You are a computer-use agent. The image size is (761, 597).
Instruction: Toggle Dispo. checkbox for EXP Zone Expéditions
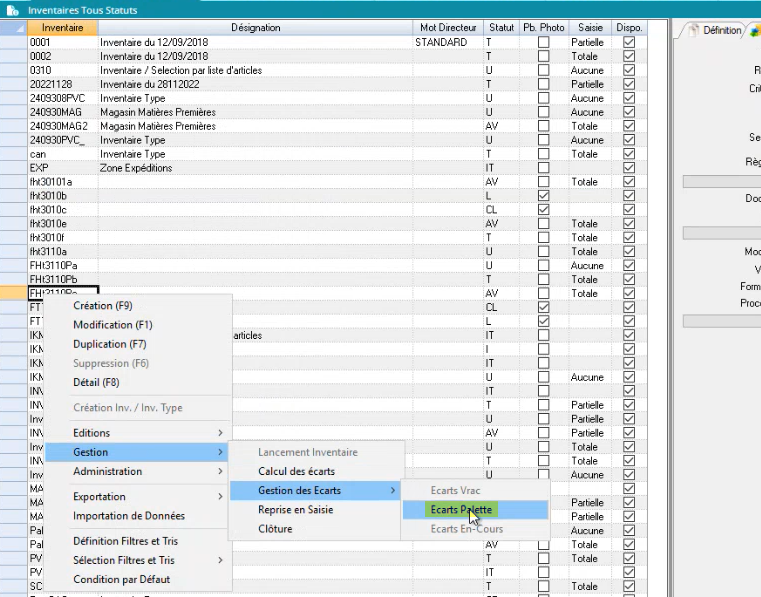[628, 168]
